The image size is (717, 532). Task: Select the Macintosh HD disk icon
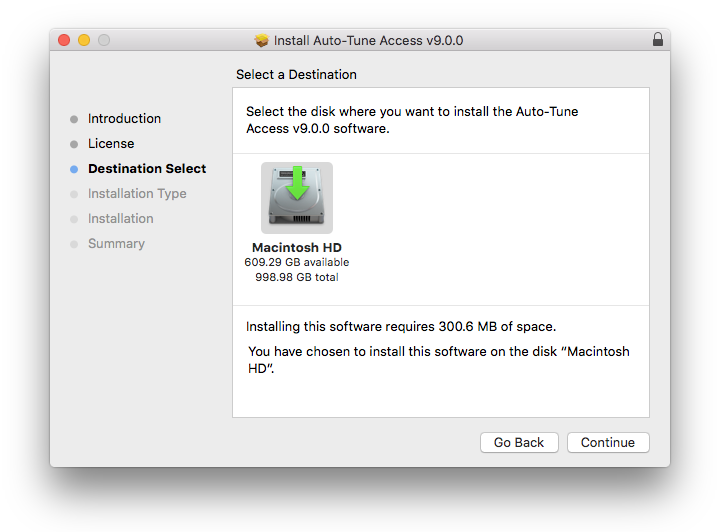click(297, 198)
